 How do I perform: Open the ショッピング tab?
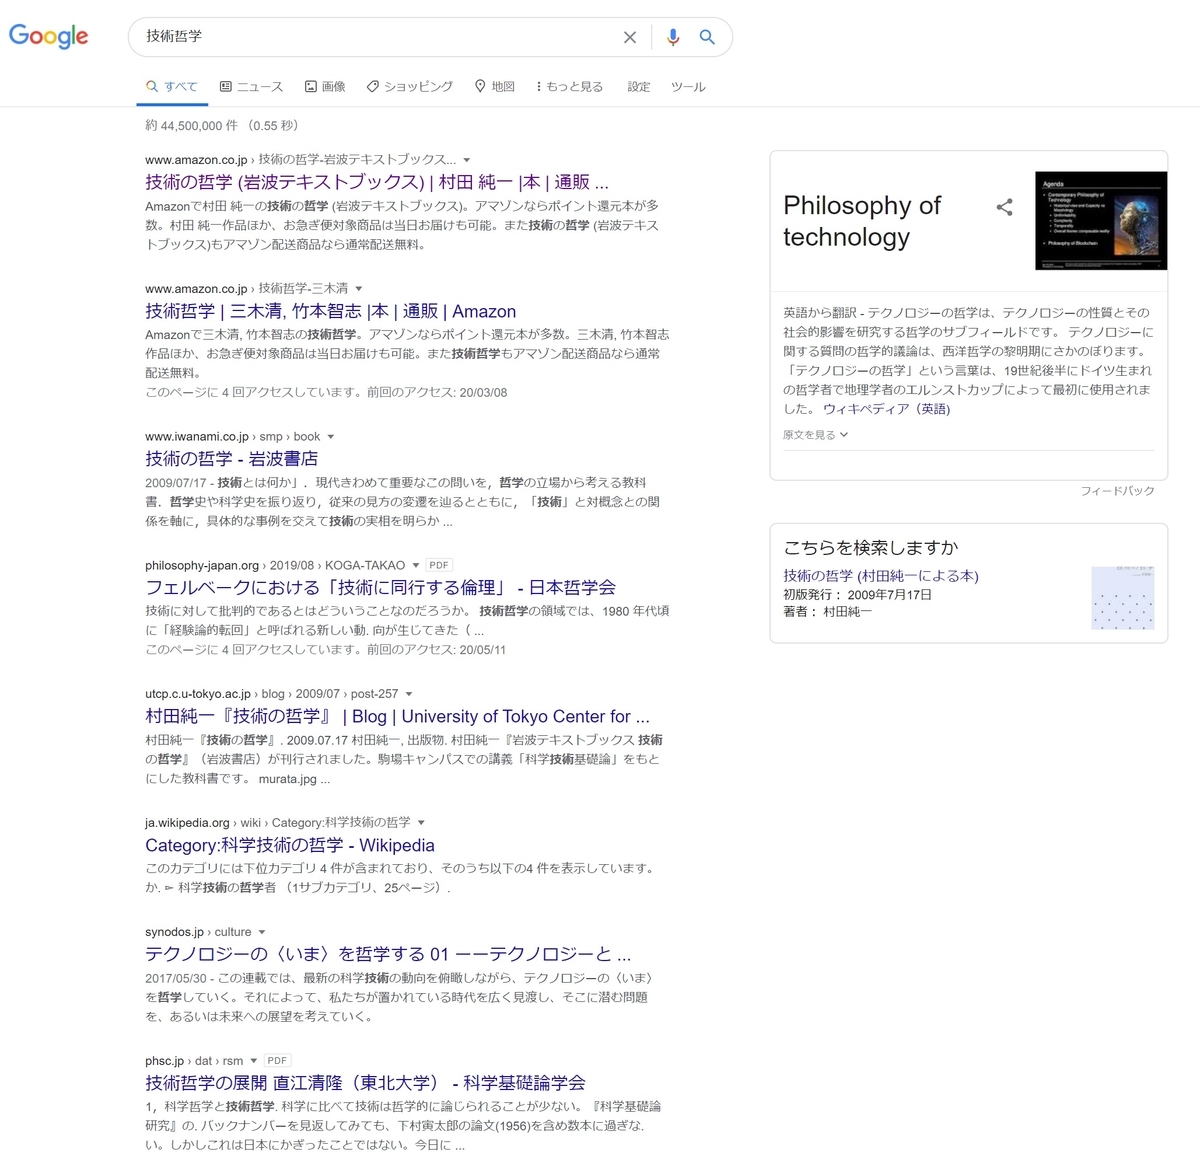(410, 87)
